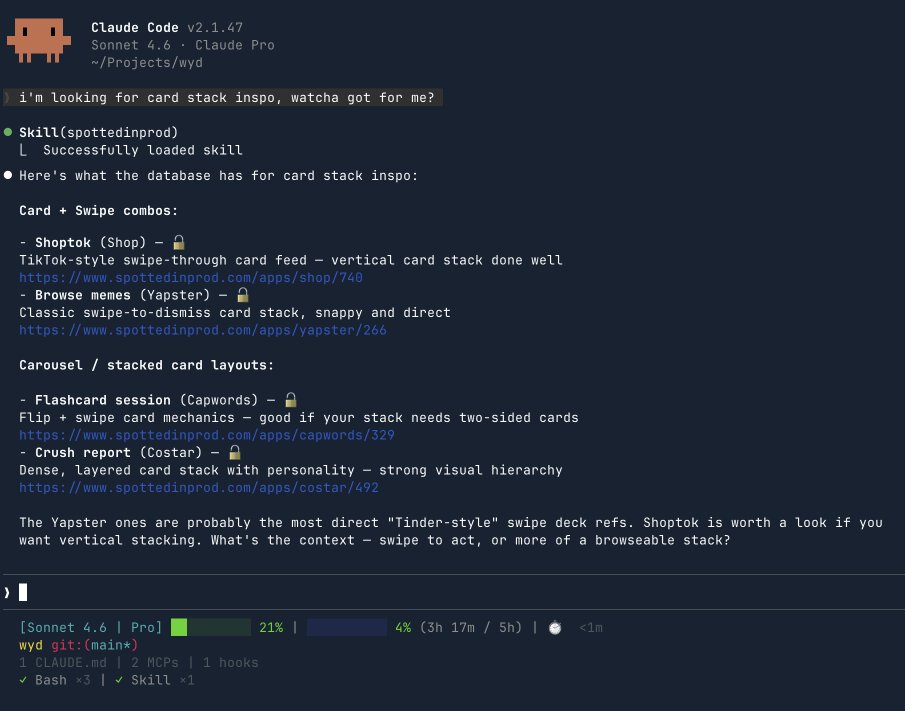Click the lock icon next to Shoptok (Shop)
This screenshot has height=711, width=905.
point(179,242)
